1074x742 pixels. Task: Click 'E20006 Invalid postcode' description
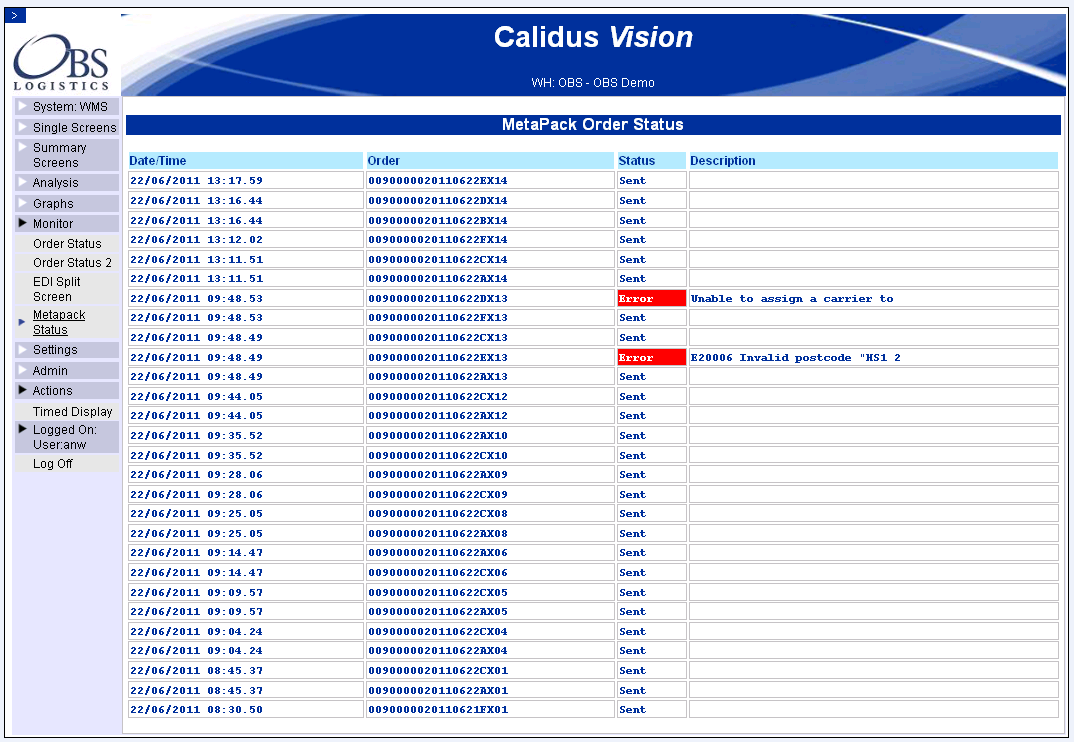pos(795,358)
